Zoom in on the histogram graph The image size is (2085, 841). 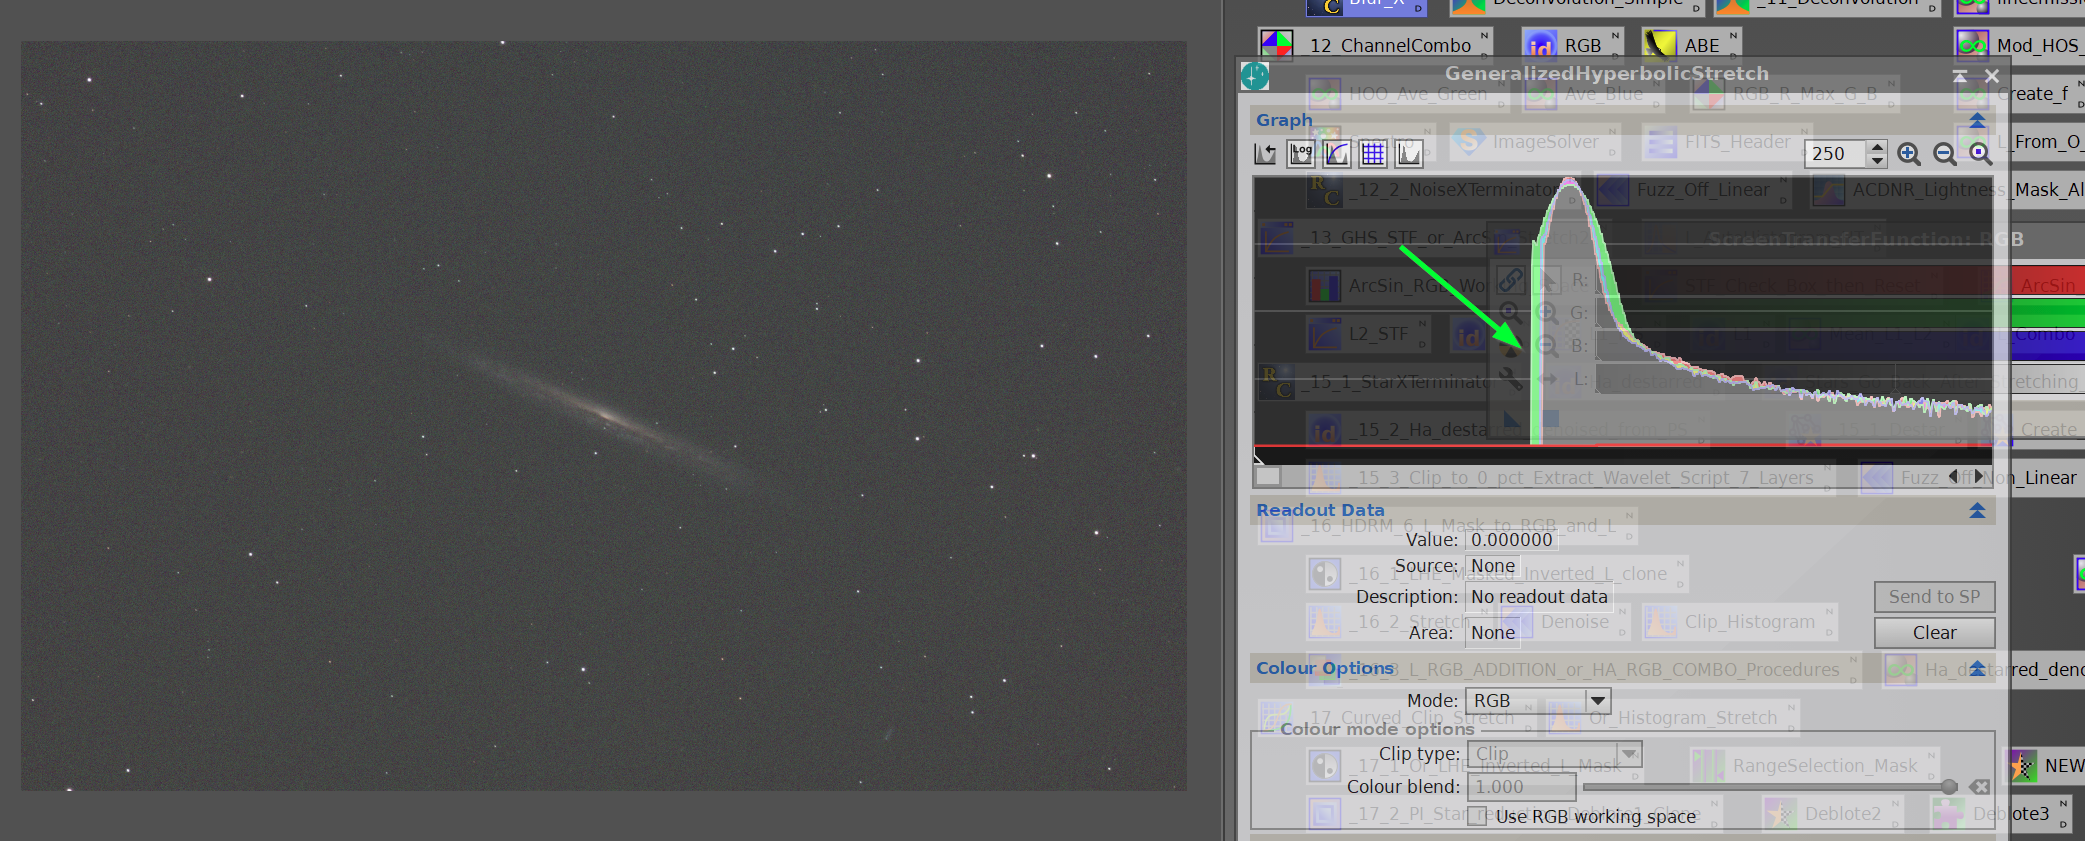coord(1909,153)
